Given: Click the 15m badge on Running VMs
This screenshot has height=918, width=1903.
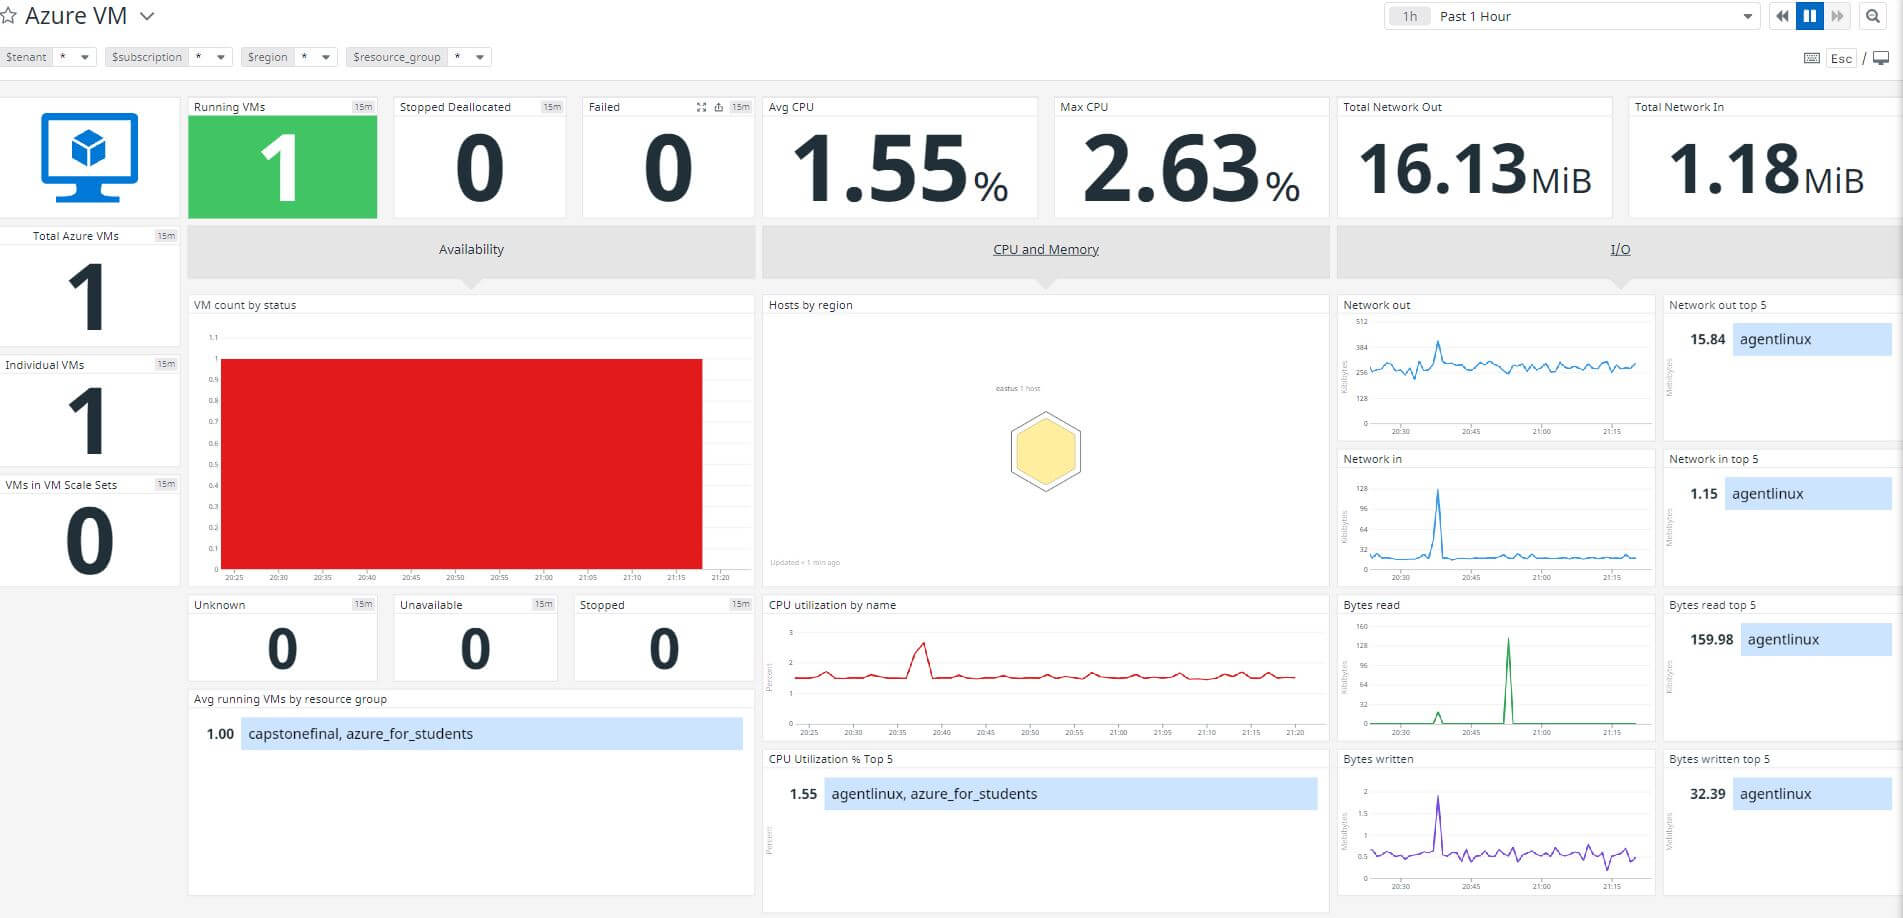Looking at the screenshot, I should (x=363, y=107).
